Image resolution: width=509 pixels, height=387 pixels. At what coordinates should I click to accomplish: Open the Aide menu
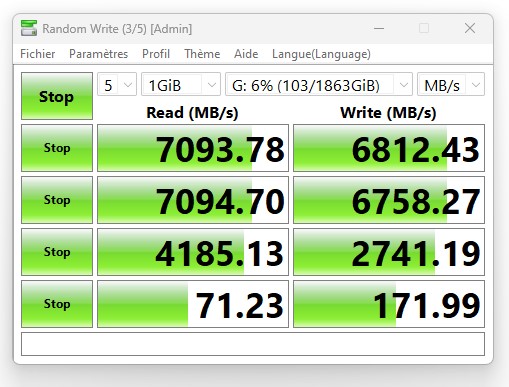(x=246, y=54)
